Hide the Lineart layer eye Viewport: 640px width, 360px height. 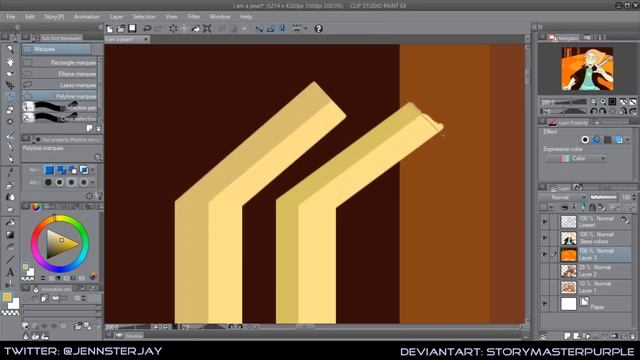(544, 222)
